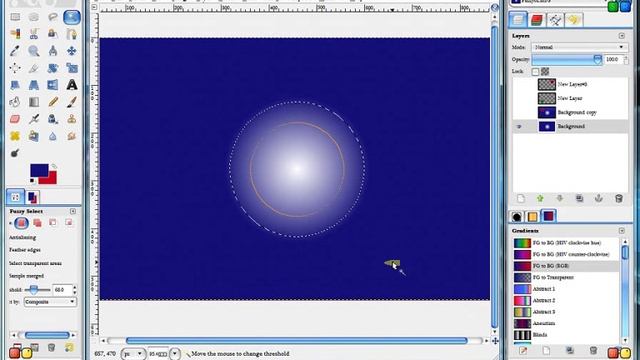Select the Zoom magnifier tool
640x360 pixels.
(x=34, y=51)
